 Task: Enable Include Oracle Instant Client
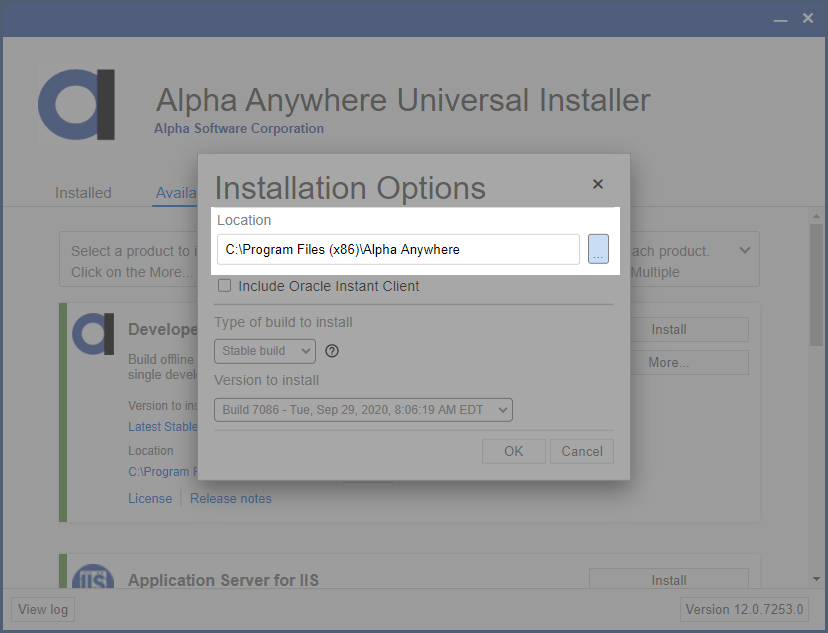[224, 285]
